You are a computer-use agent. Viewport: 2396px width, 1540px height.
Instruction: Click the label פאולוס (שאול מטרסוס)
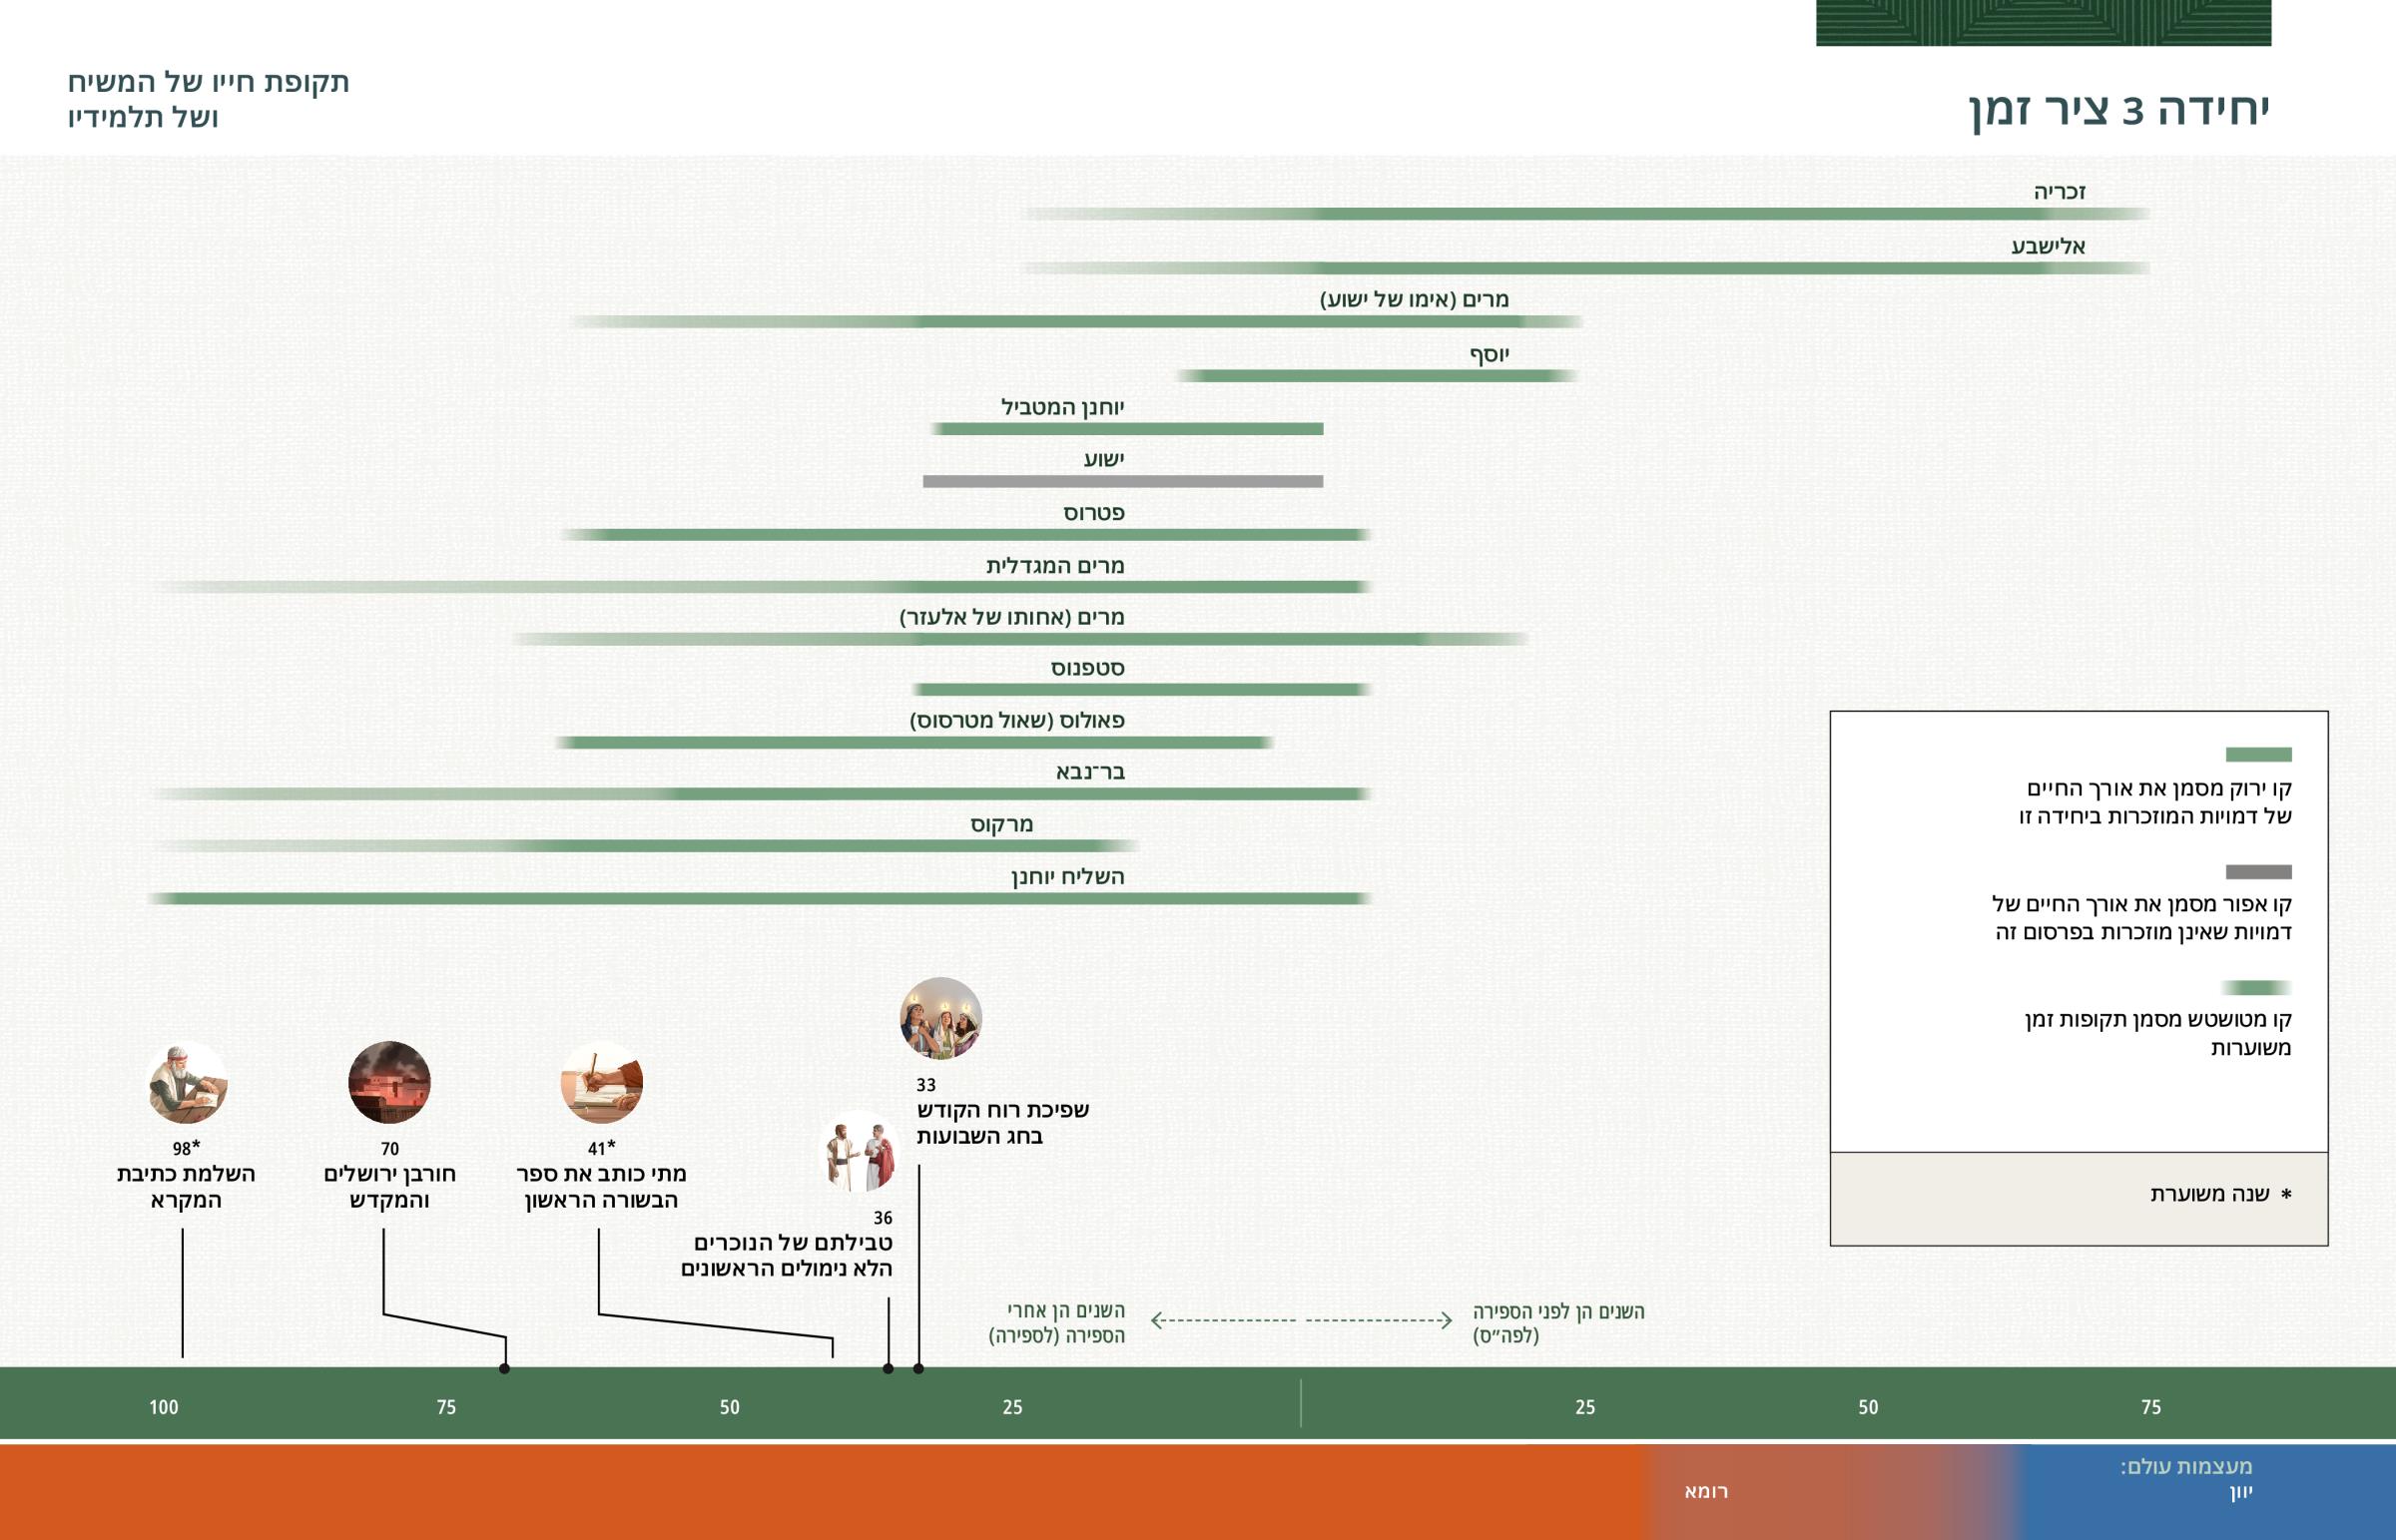click(x=1017, y=720)
